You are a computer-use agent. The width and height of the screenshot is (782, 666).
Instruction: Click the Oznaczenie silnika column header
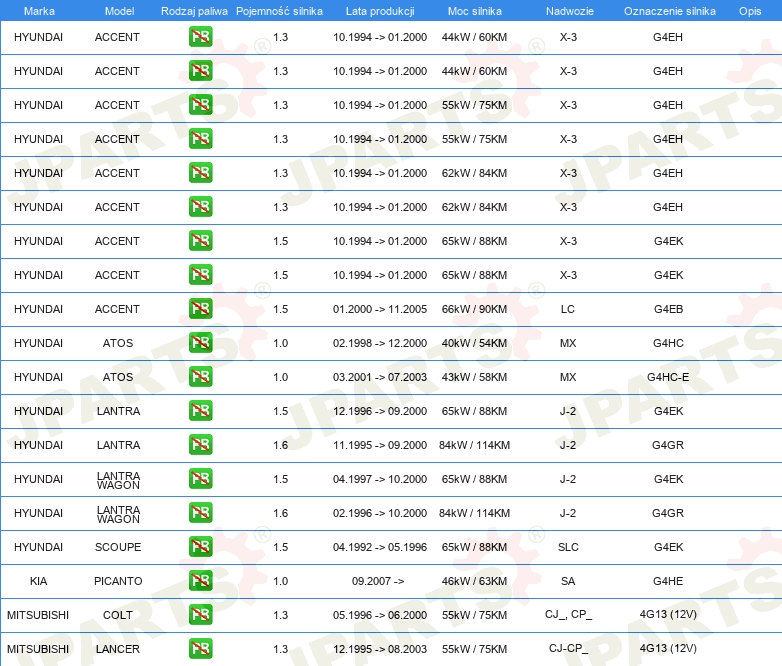670,11
